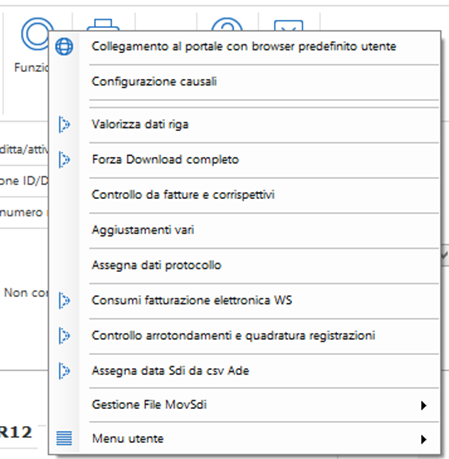Select Configurazione causali menu entry

[x=154, y=81]
